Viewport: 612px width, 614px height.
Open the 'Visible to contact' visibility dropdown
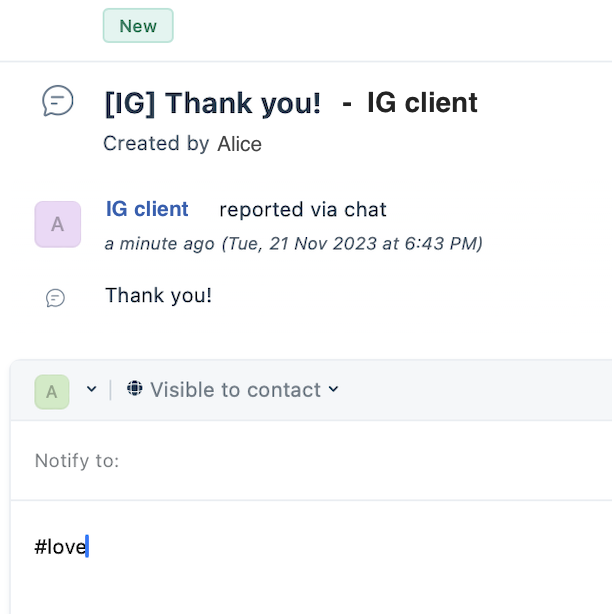(x=233, y=389)
